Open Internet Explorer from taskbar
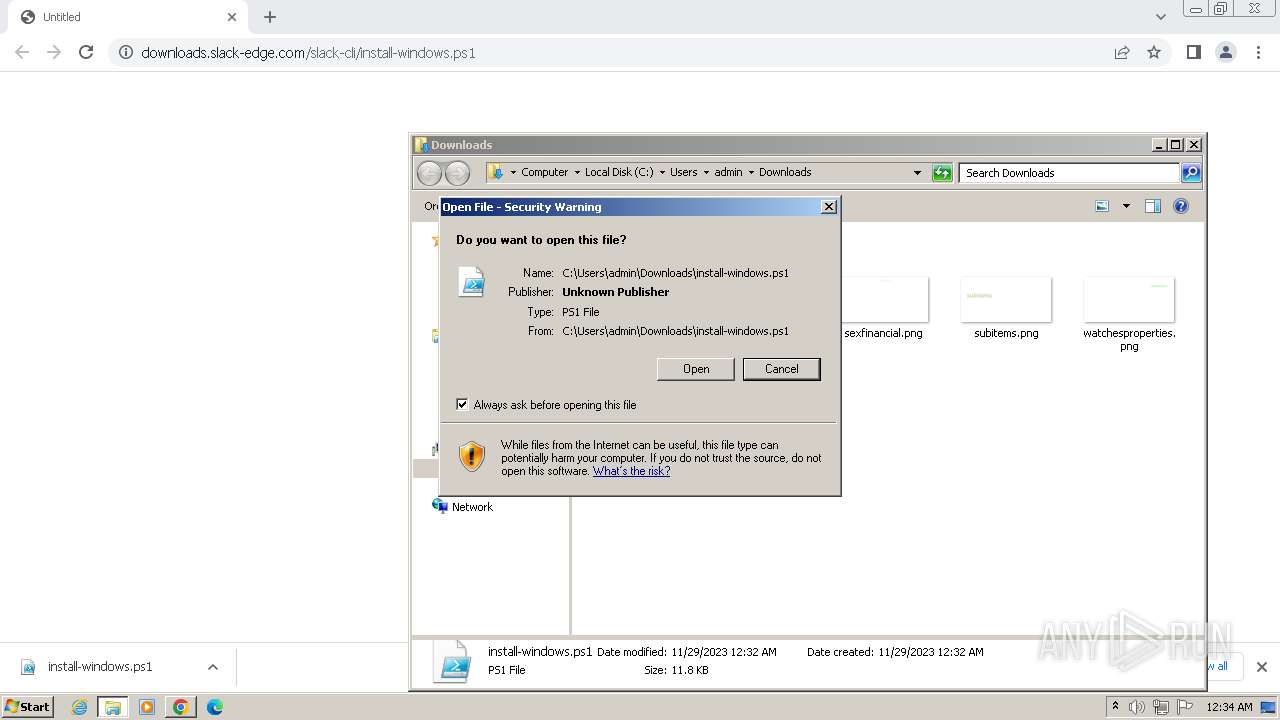The height and width of the screenshot is (720, 1280). 79,707
